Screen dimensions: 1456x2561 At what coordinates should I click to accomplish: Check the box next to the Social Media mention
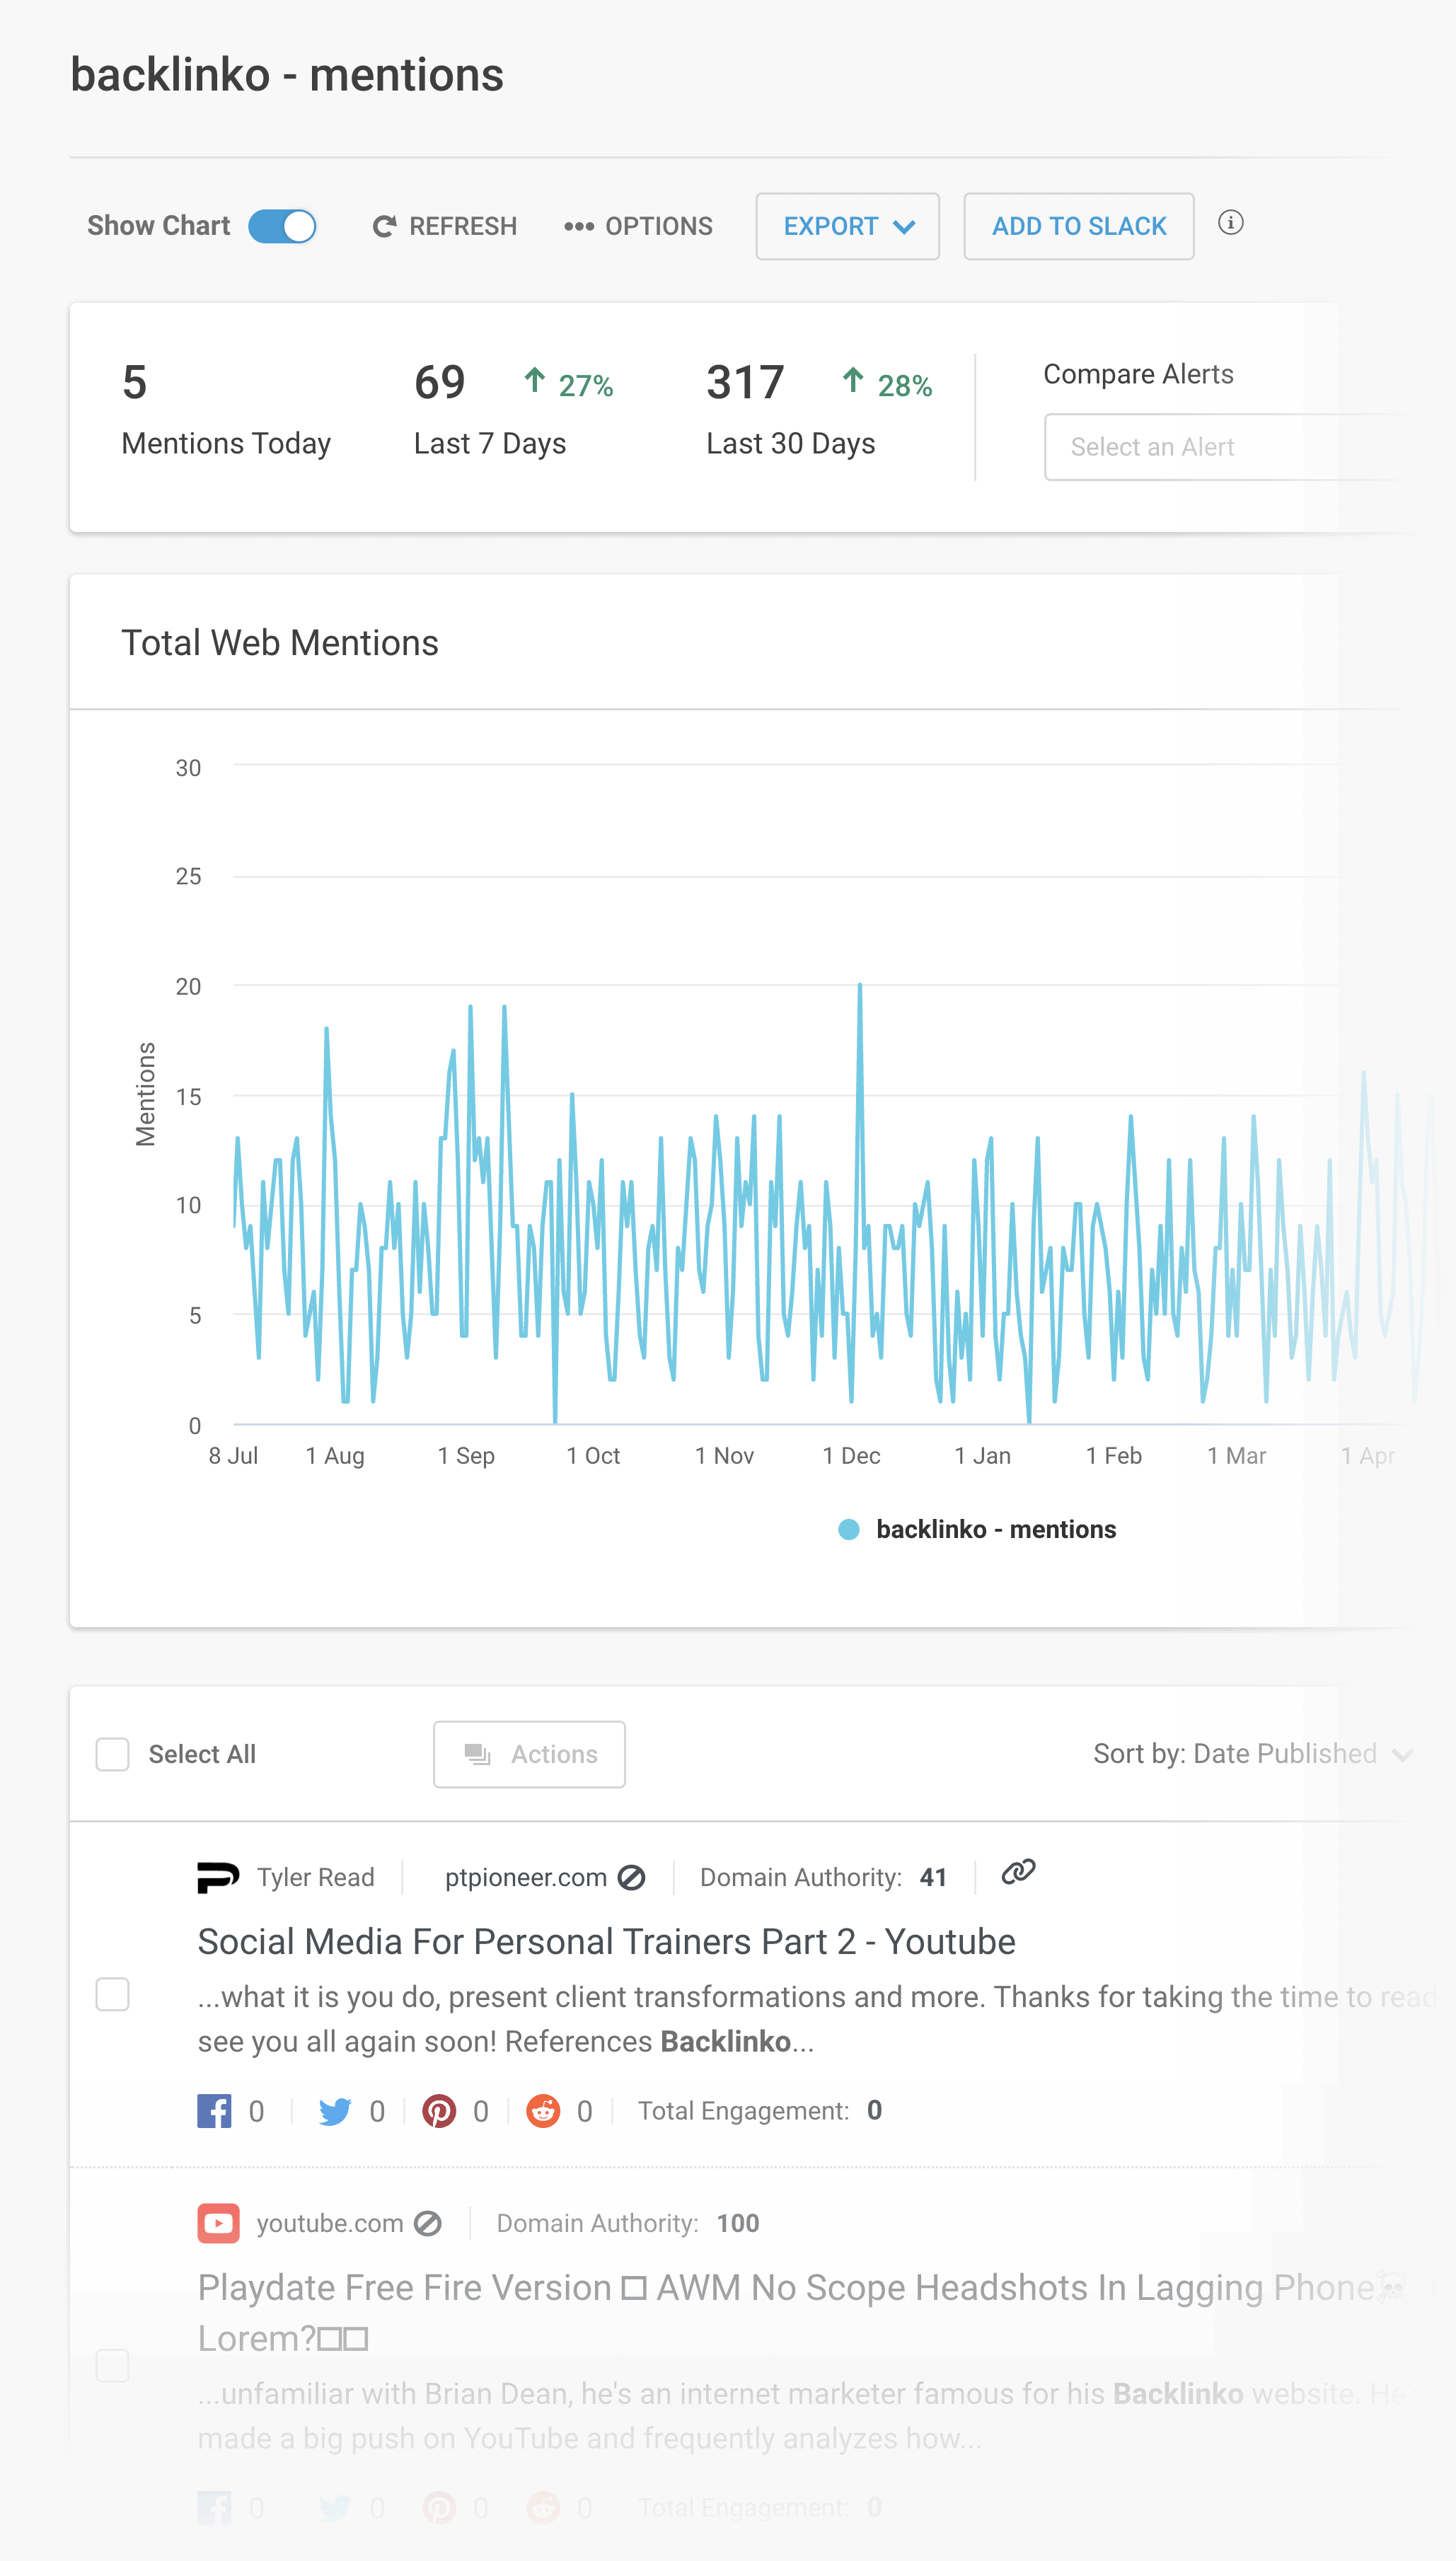click(x=112, y=1994)
